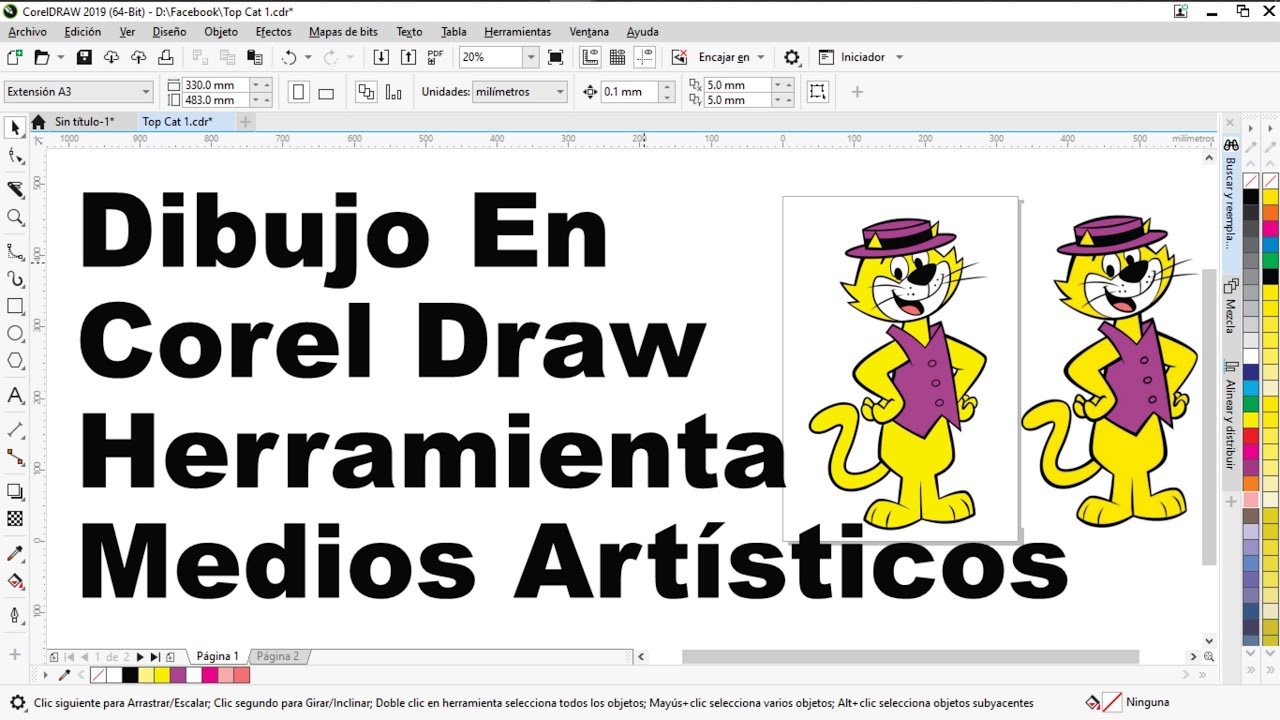The image size is (1280, 720).
Task: Click the purple document palette swatch
Action: 178,675
